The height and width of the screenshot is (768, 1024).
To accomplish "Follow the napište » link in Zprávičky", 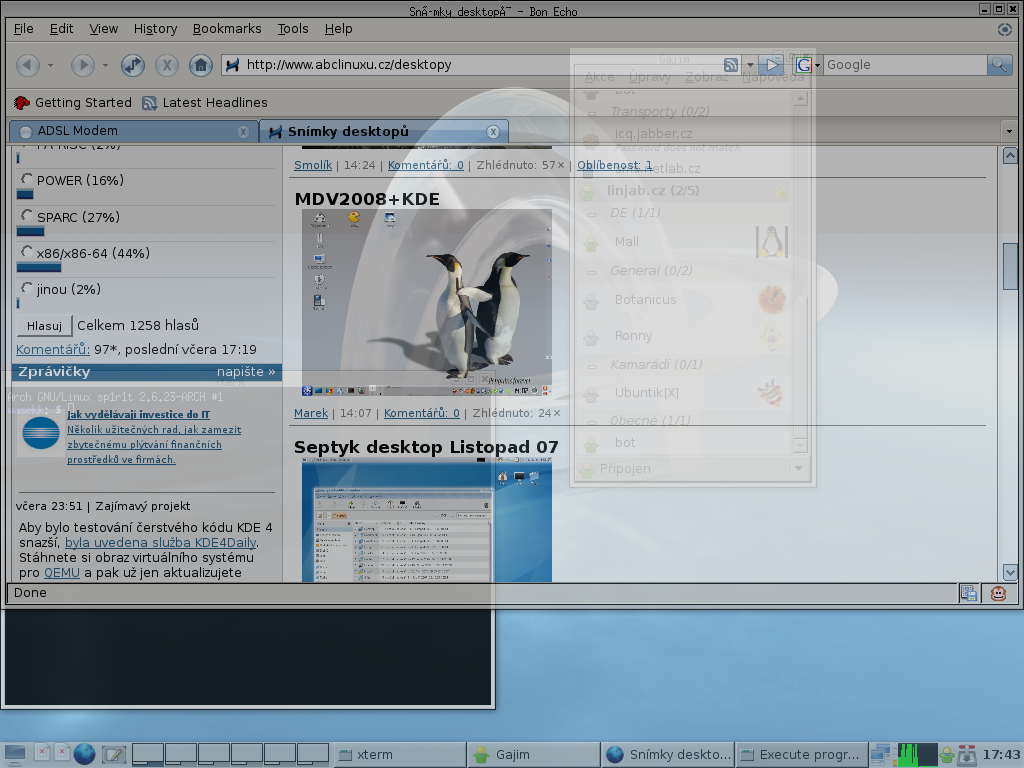I will click(246, 372).
